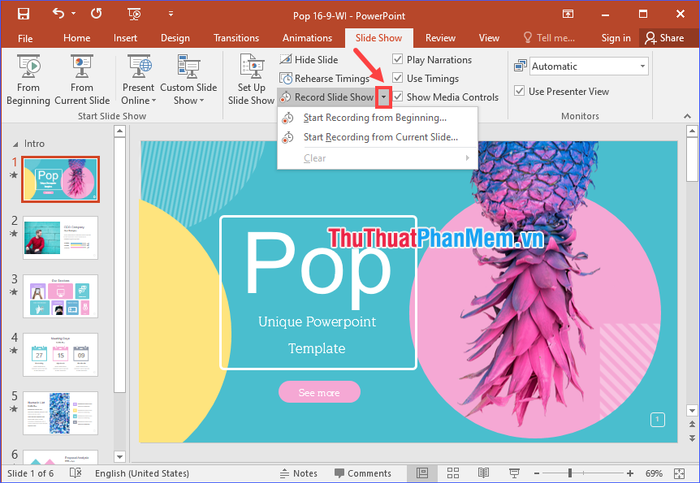Click the Share button
Image resolution: width=700 pixels, height=483 pixels.
[664, 38]
